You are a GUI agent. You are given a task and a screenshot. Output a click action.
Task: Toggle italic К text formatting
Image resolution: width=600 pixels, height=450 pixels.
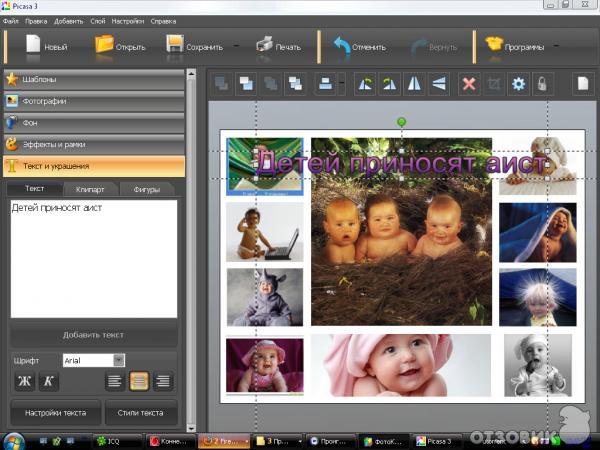pyautogui.click(x=48, y=380)
